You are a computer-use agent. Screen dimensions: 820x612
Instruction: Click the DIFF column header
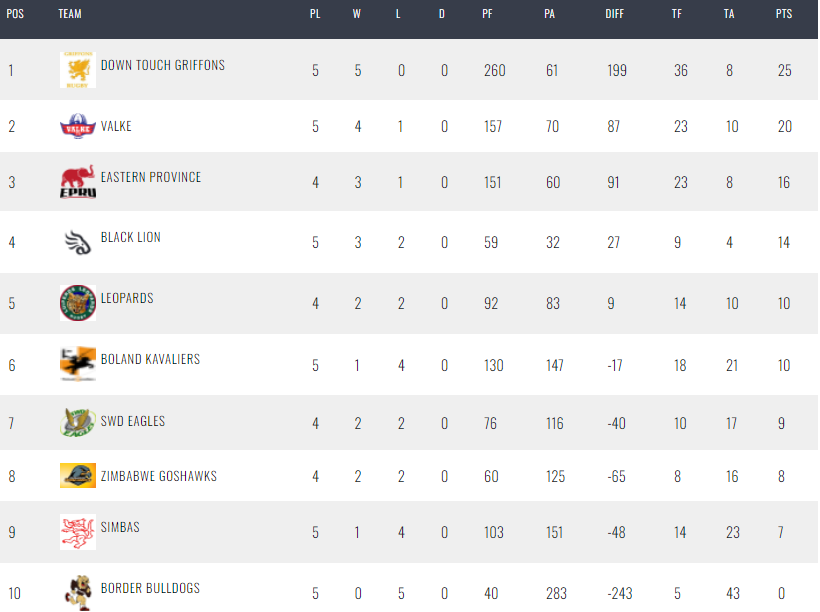(x=615, y=14)
